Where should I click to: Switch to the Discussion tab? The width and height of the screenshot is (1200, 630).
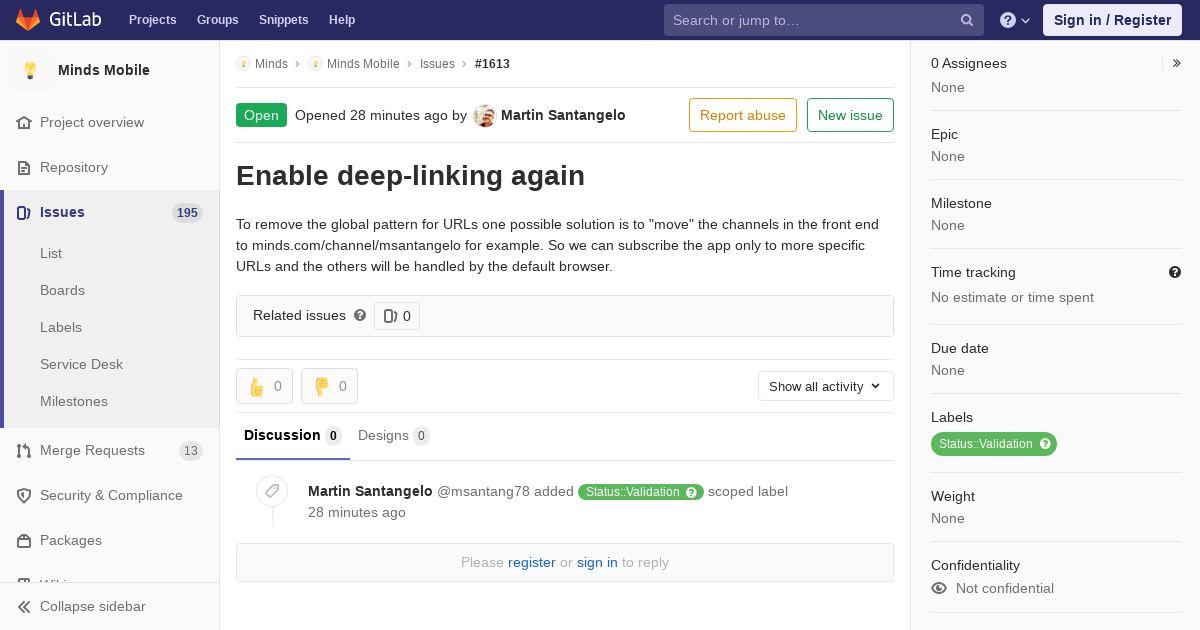click(x=293, y=436)
